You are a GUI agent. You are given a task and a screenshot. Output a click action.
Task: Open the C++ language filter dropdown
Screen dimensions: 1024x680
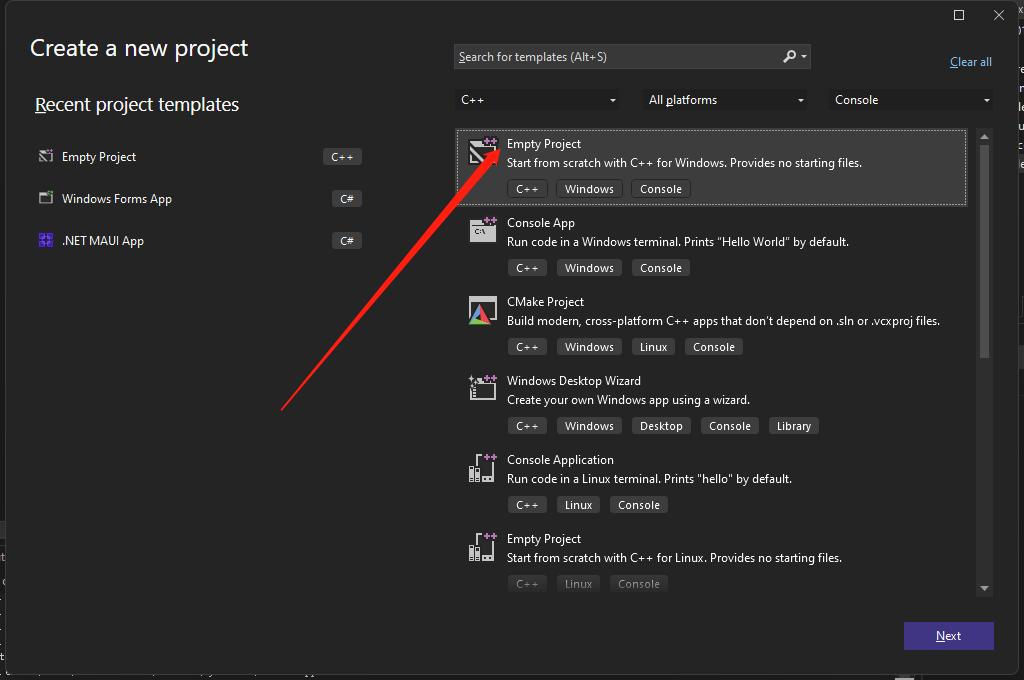pos(538,100)
